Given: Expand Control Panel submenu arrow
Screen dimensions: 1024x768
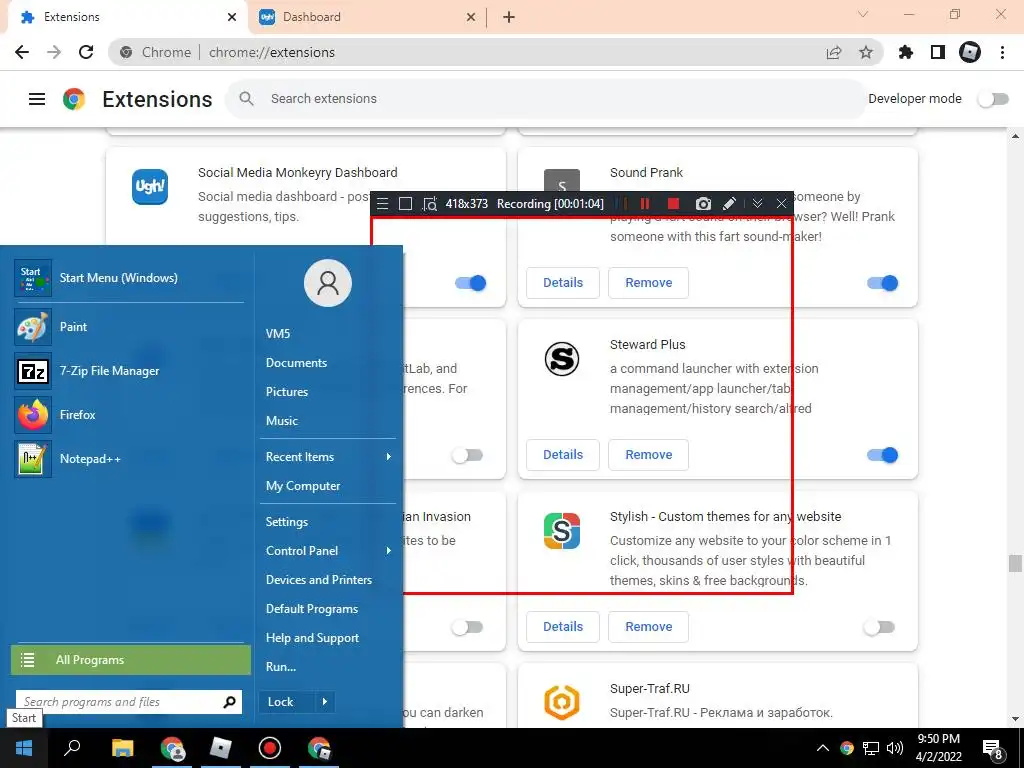Looking at the screenshot, I should 389,551.
